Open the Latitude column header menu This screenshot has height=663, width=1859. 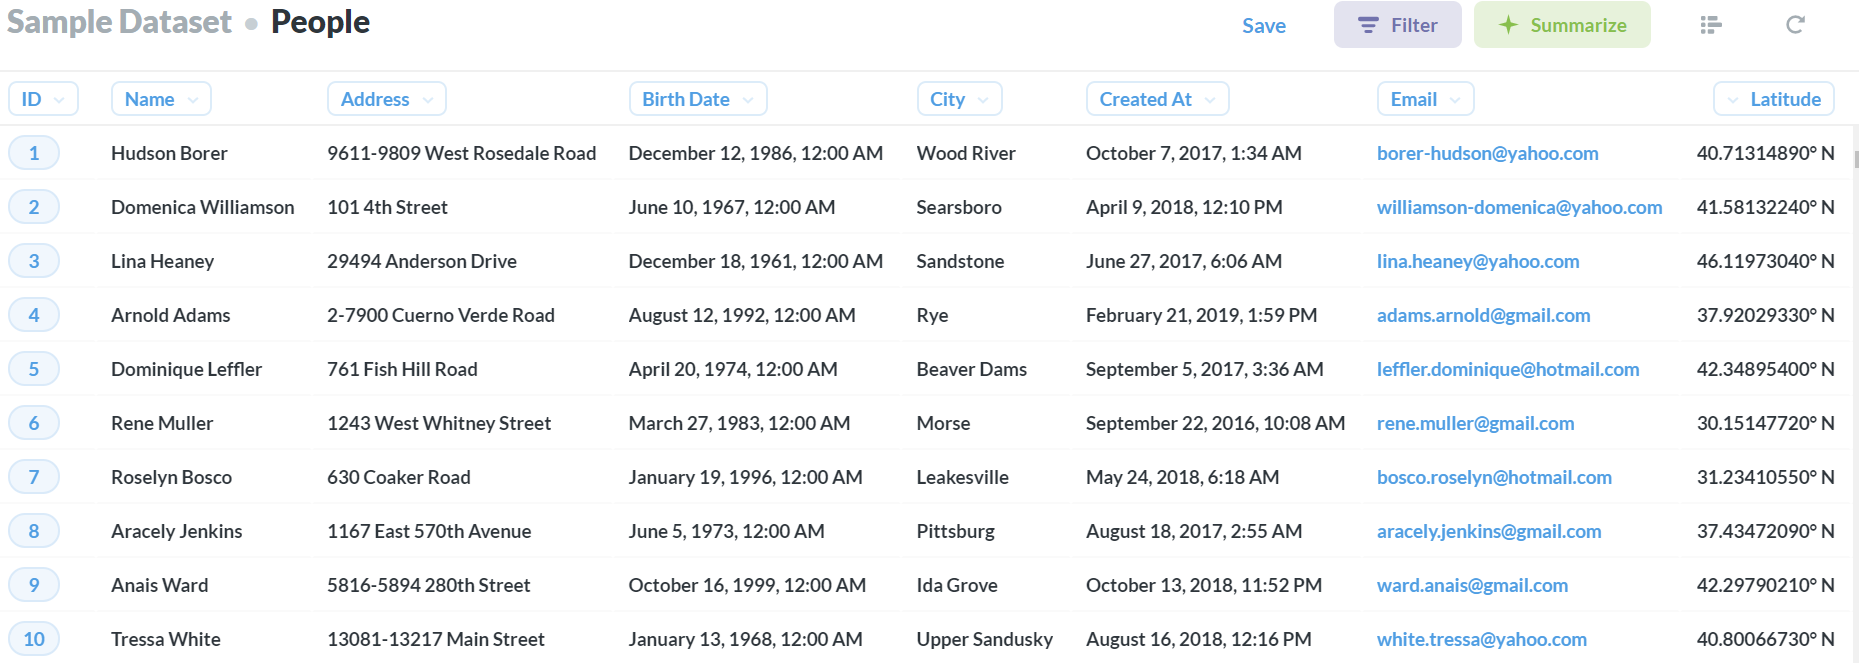click(x=1774, y=99)
